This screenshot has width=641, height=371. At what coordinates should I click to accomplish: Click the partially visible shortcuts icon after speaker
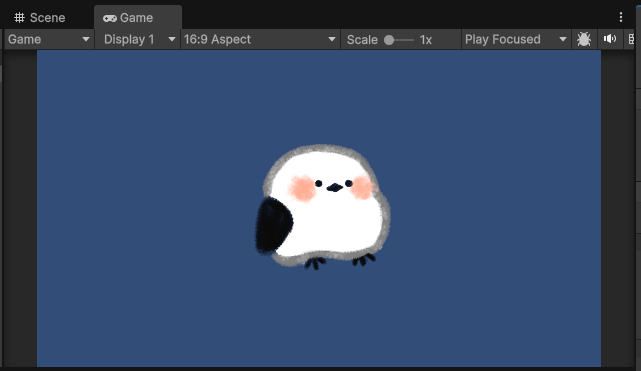coord(632,39)
